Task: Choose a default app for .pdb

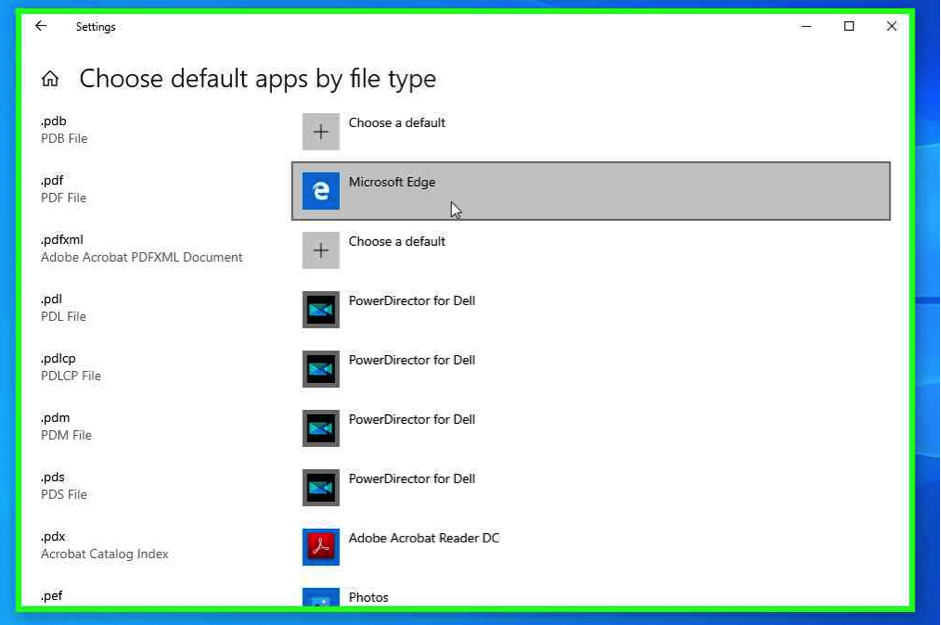Action: coord(397,123)
